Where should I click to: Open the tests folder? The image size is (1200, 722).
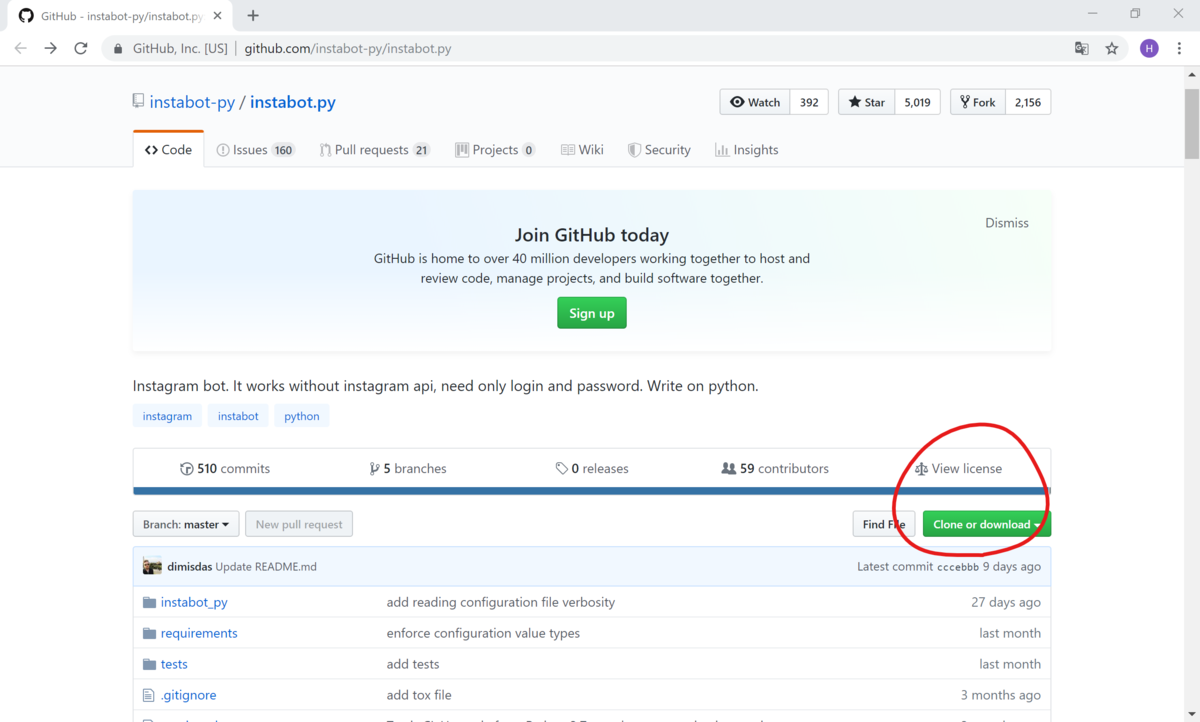(174, 664)
